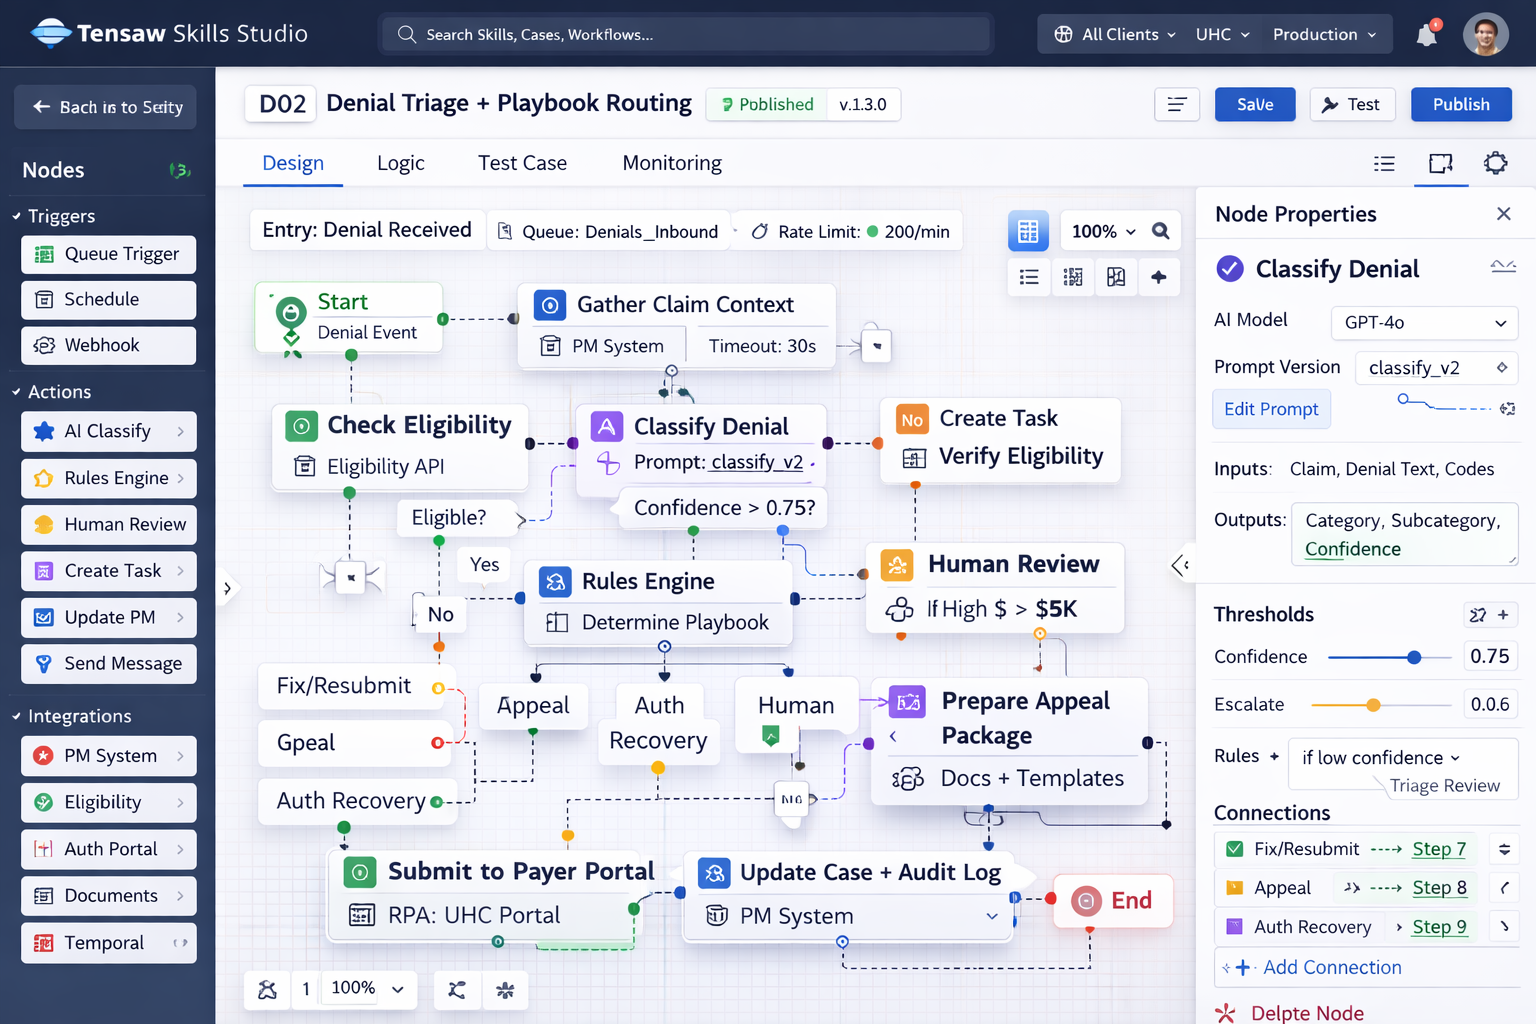Select the Send Message action icon
Image resolution: width=1536 pixels, height=1024 pixels.
pyautogui.click(x=42, y=663)
